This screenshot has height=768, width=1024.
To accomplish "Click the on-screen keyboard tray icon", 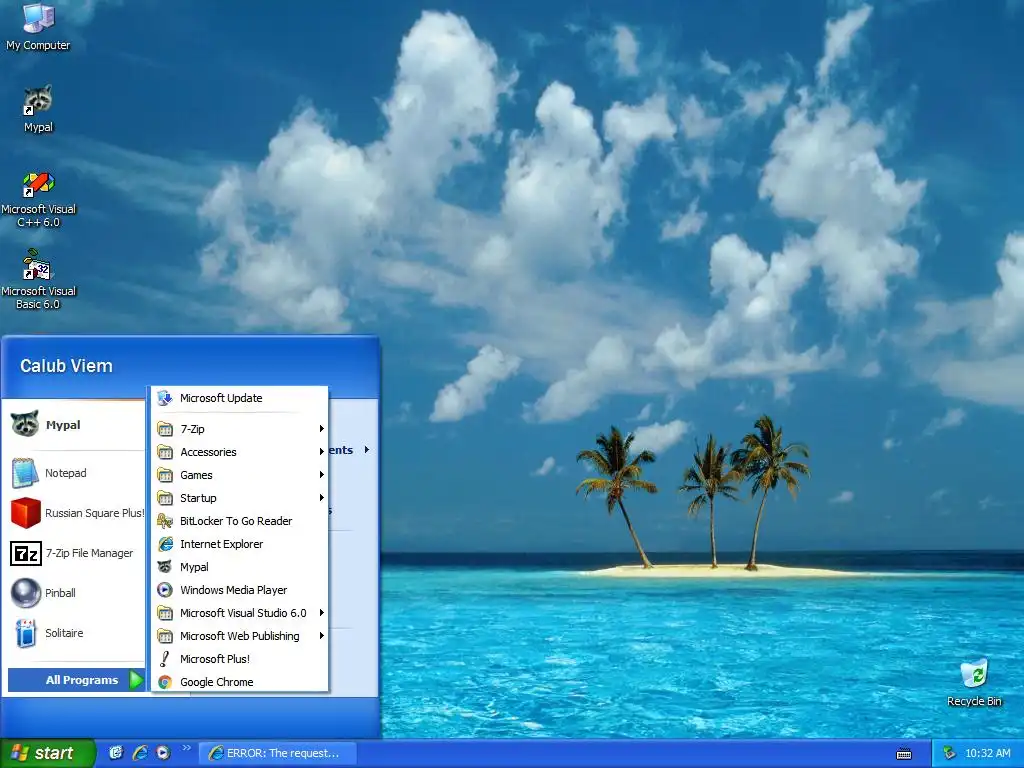I will pos(904,754).
